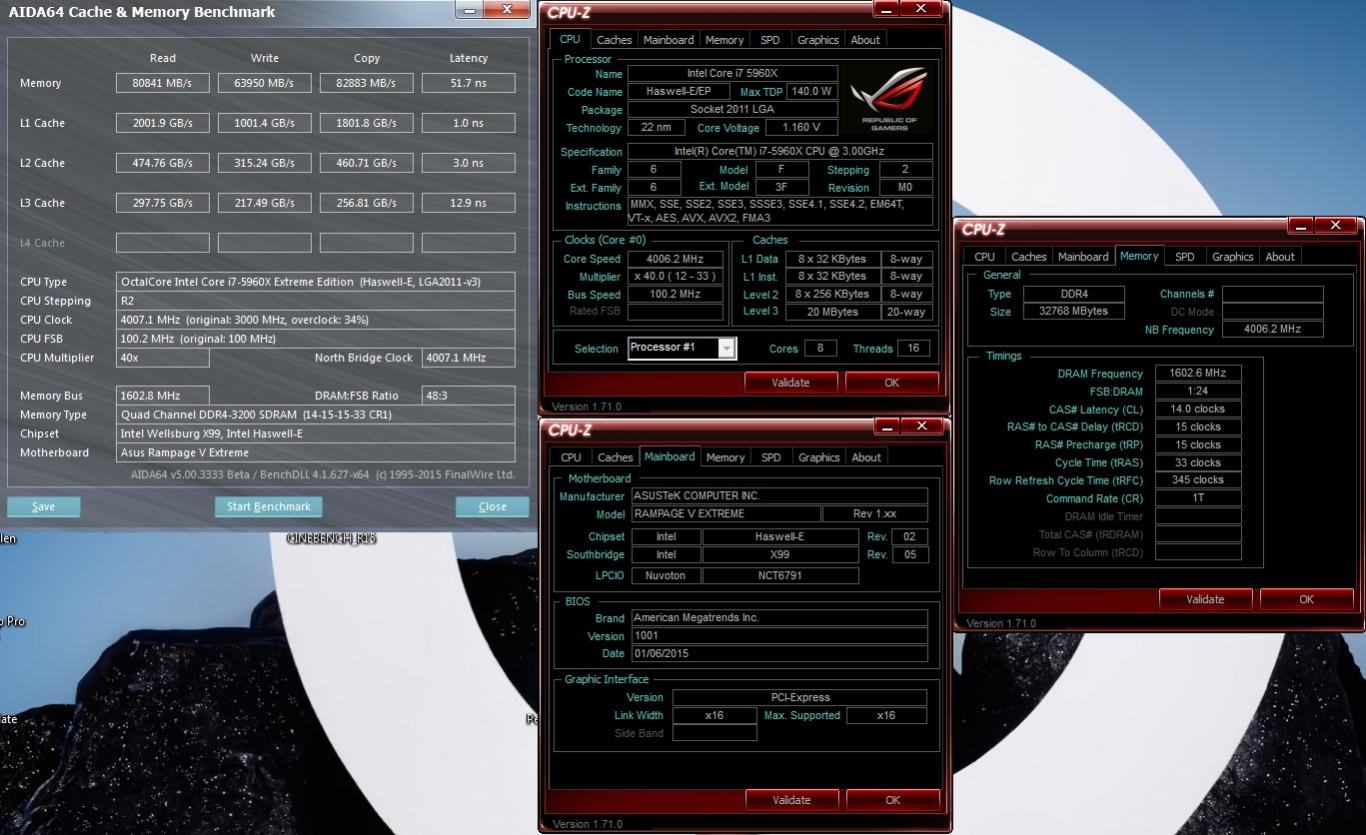Open About tab in Mainboard CPU-Z window
The height and width of the screenshot is (835, 1366).
866,458
